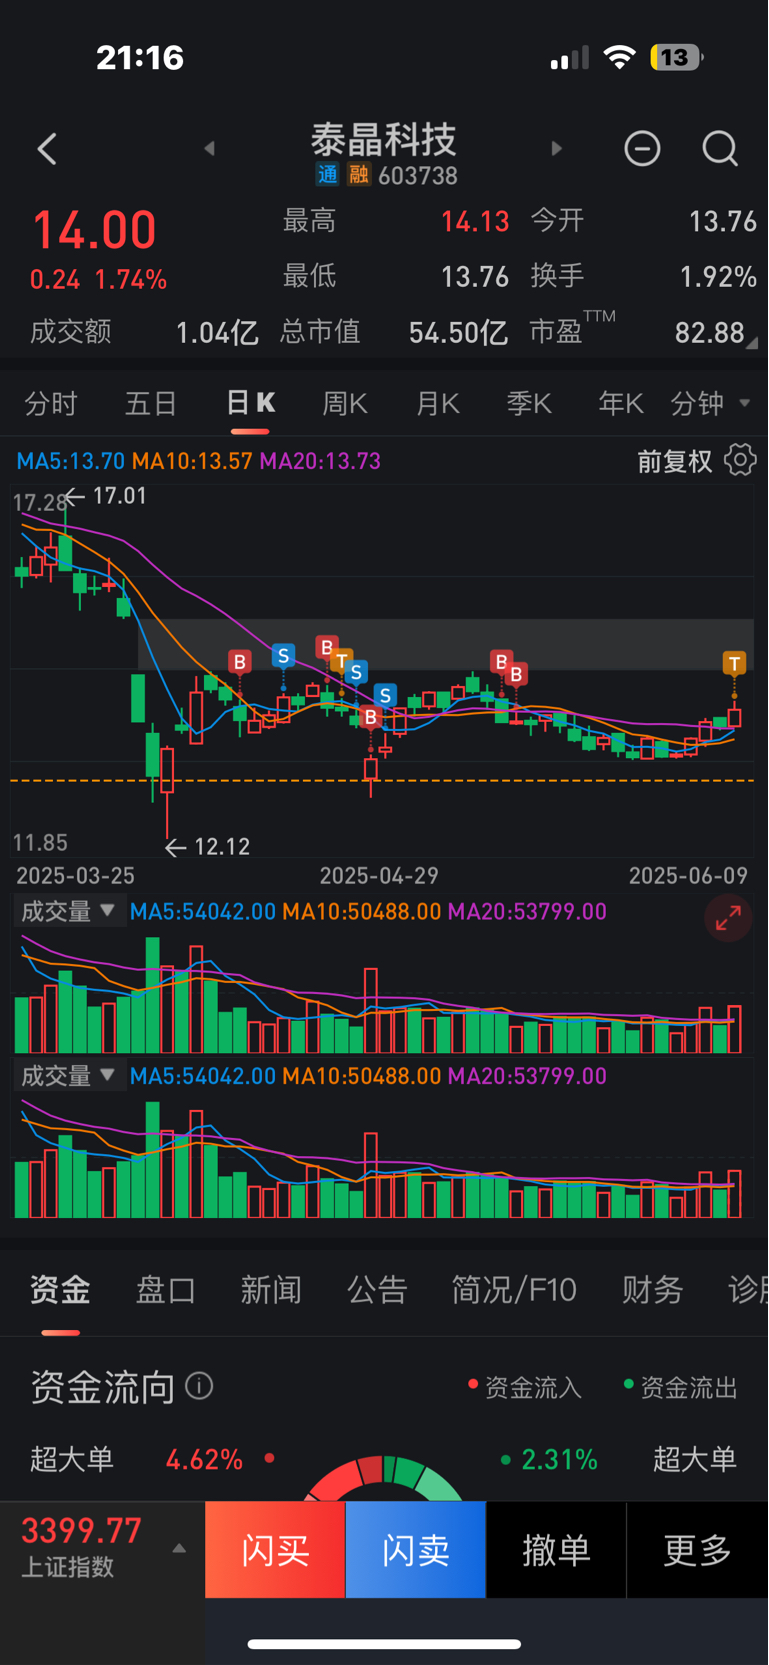
Task: Tap the Wi-Fi icon in status bar
Action: pos(620,57)
